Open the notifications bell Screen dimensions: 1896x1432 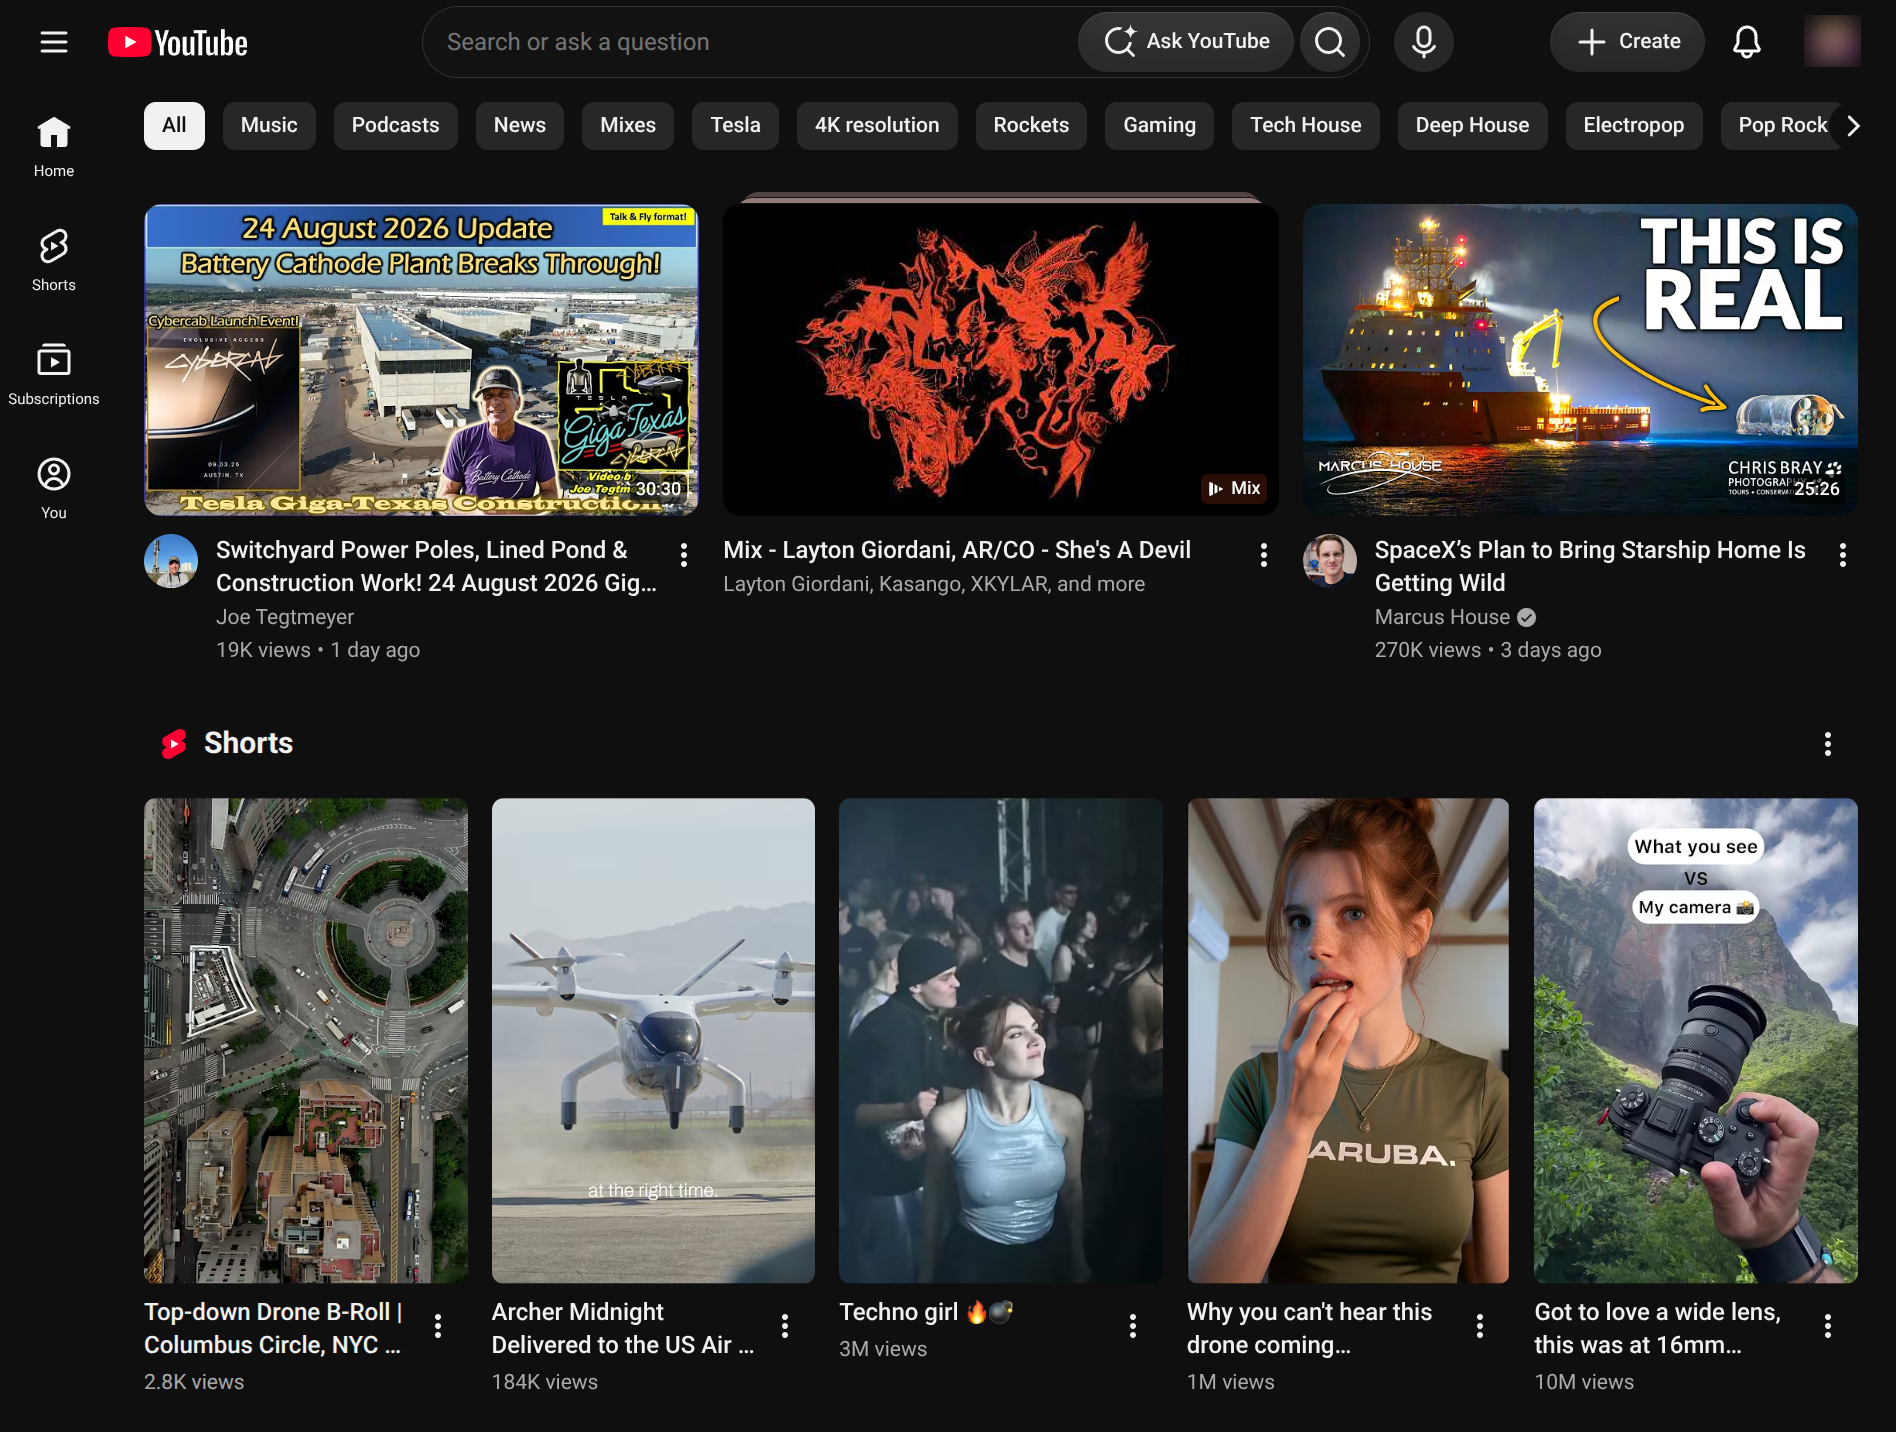coord(1747,42)
